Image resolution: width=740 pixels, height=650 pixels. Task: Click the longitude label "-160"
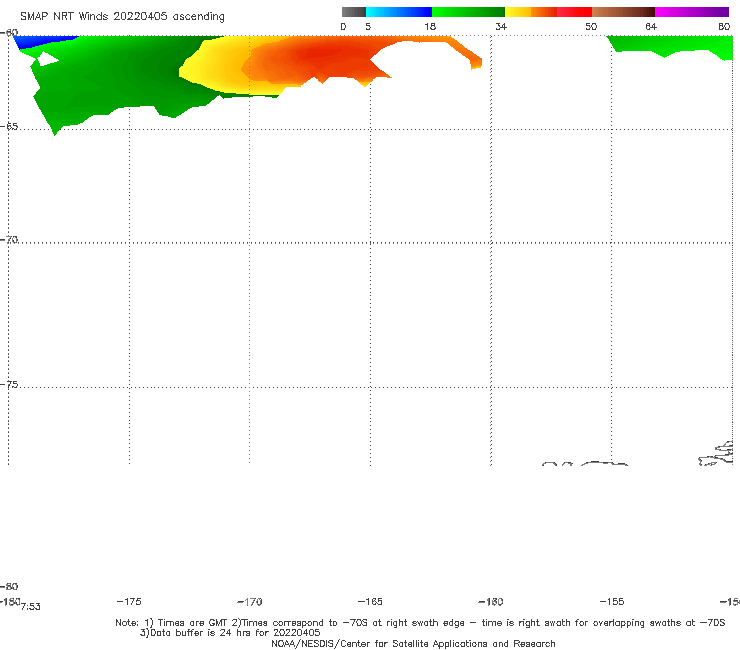click(491, 602)
